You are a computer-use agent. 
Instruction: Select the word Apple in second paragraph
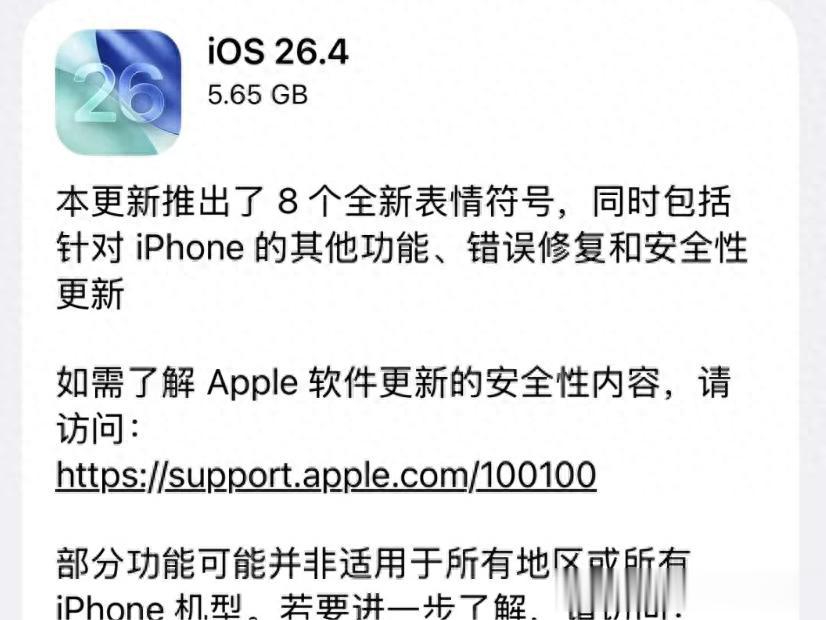253,383
